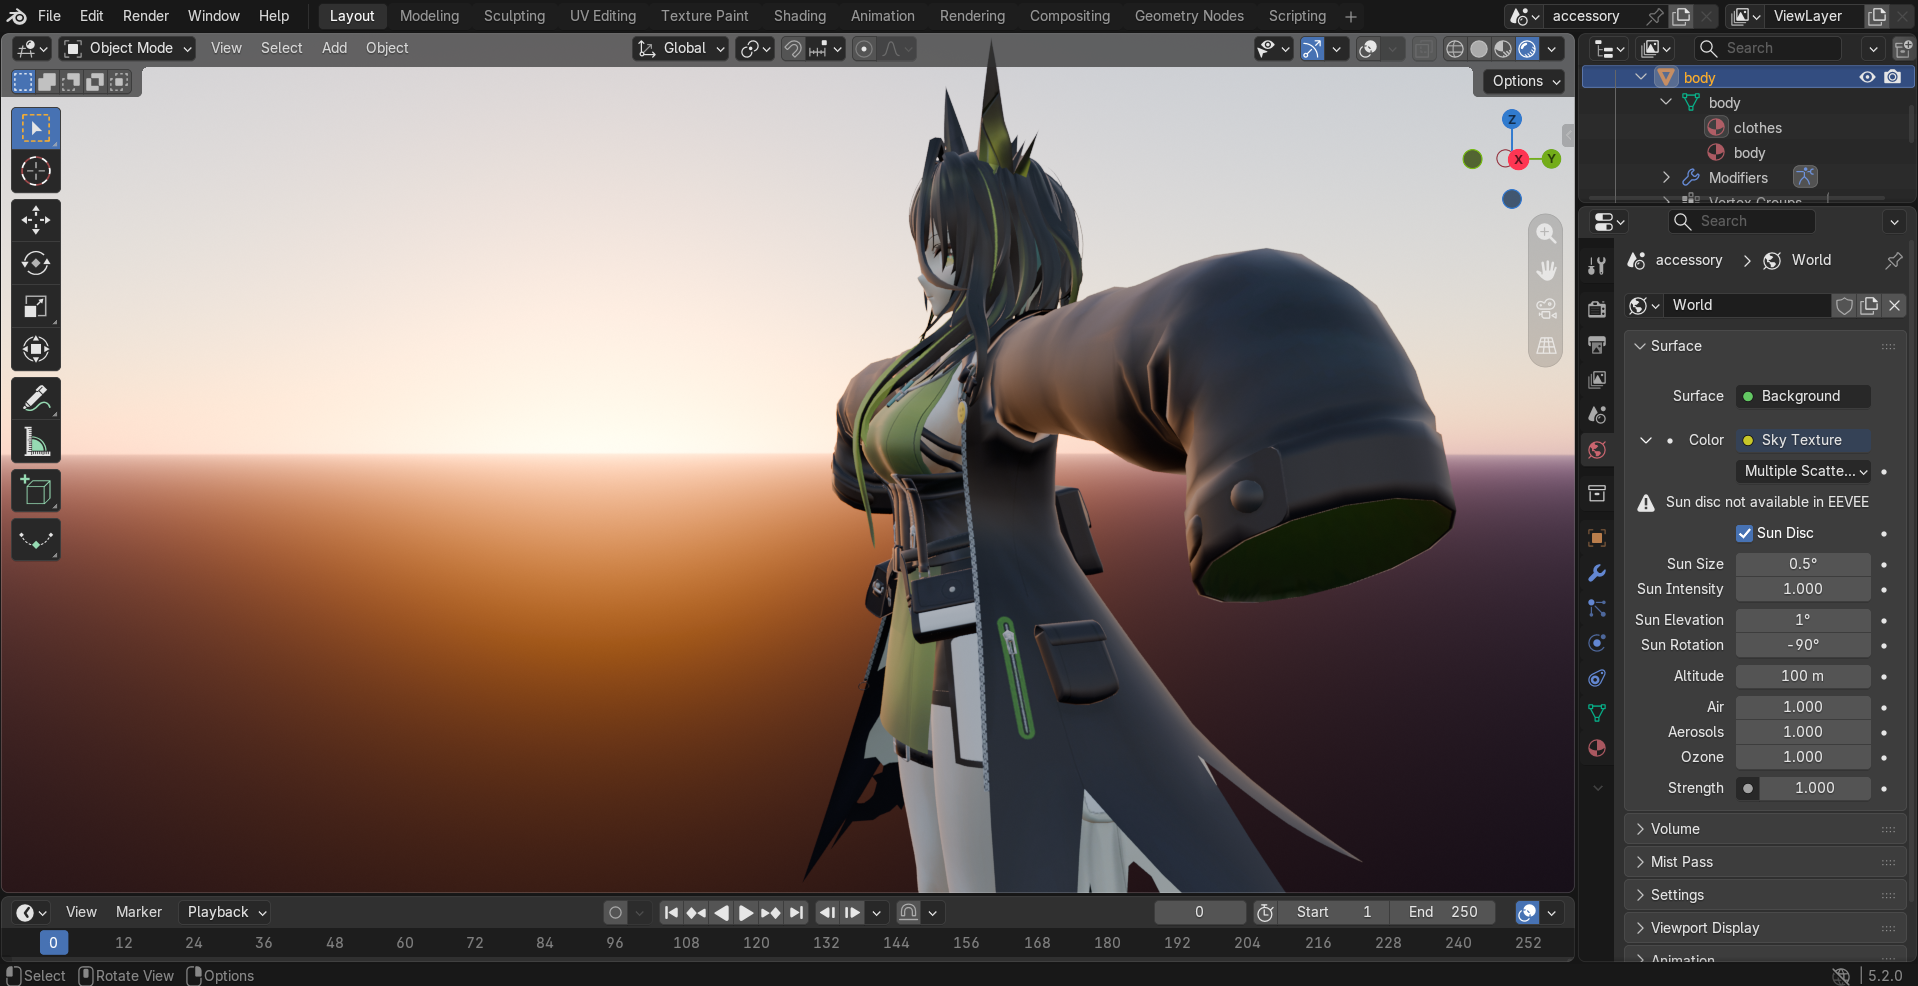Viewport: 1918px width, 986px height.
Task: Click the current frame number field
Action: tap(1200, 912)
